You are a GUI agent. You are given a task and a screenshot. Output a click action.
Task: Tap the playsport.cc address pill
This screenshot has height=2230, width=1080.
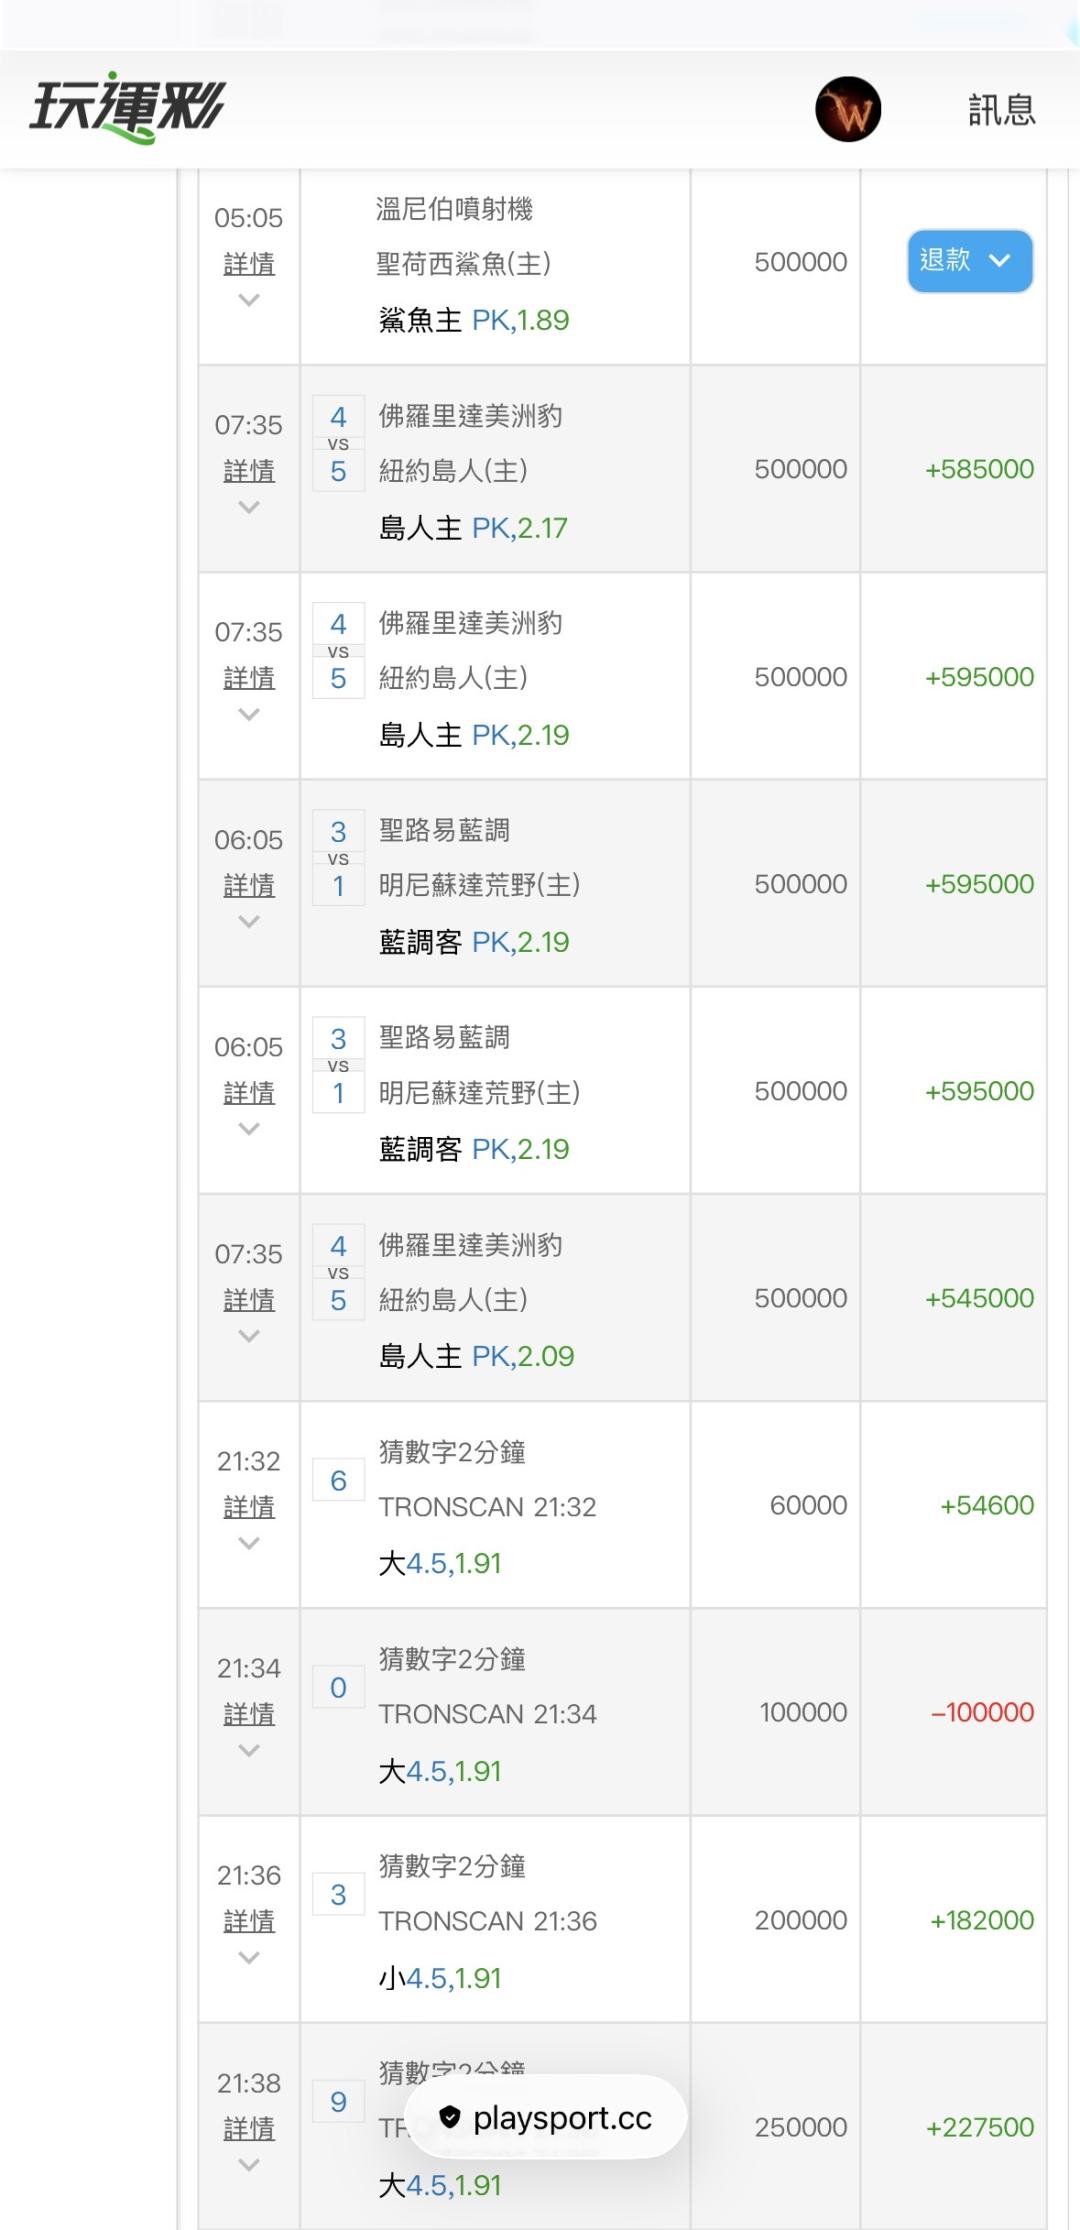pos(546,2117)
